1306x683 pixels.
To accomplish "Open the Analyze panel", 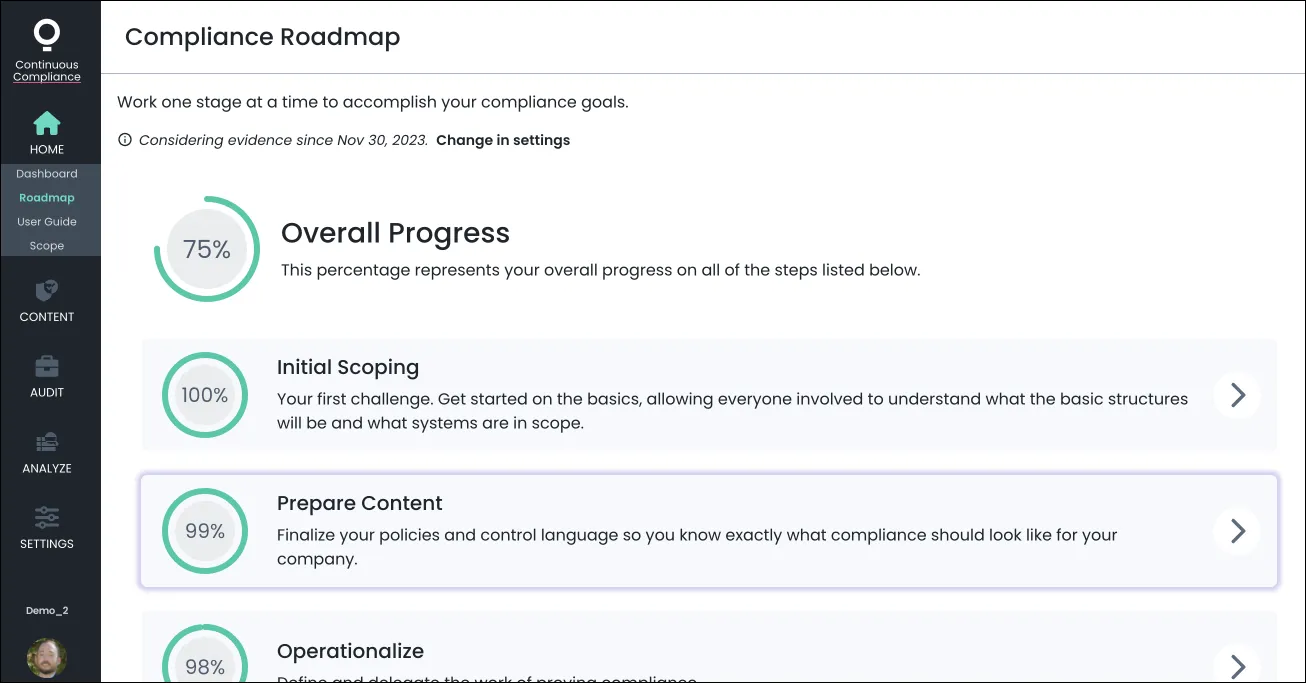I will click(x=47, y=452).
